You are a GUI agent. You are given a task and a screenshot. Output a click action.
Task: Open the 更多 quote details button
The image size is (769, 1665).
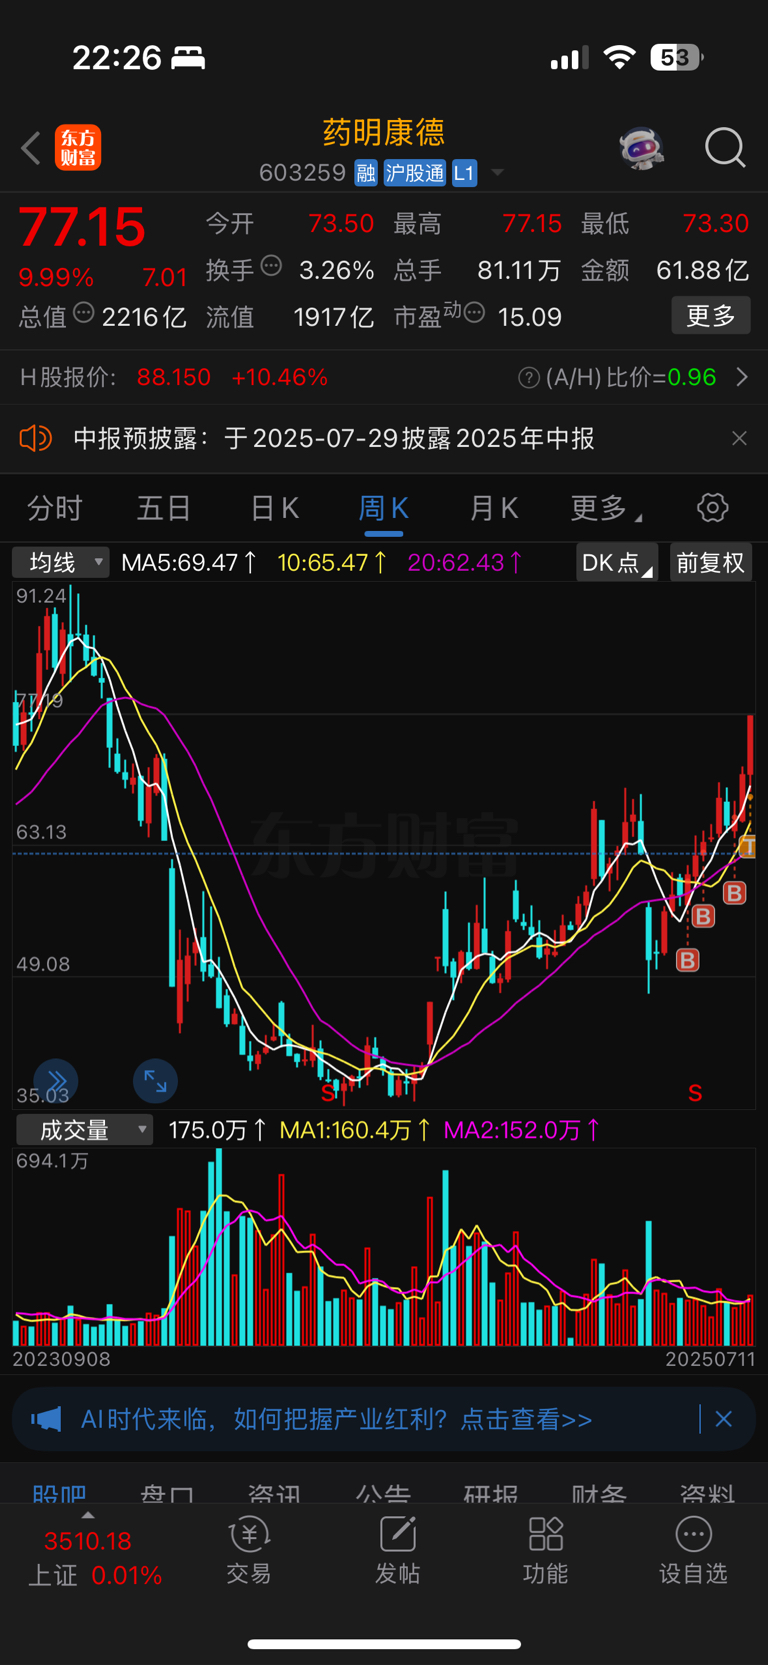pyautogui.click(x=710, y=316)
